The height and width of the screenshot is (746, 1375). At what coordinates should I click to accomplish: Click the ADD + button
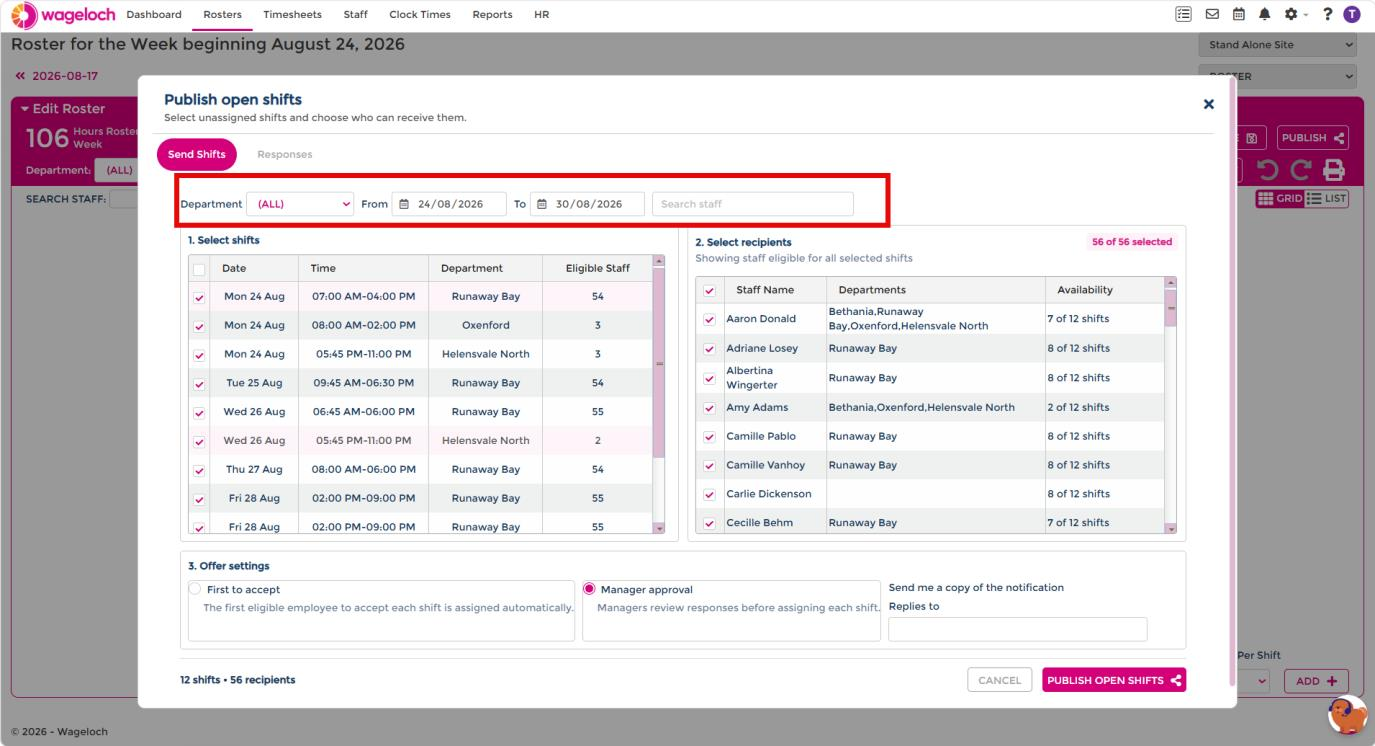point(1317,681)
